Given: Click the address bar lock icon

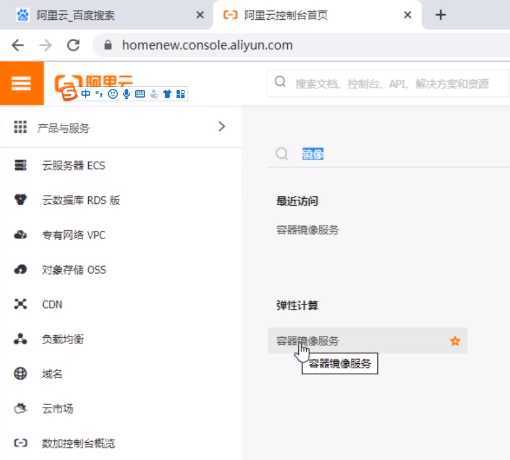Looking at the screenshot, I should point(108,45).
